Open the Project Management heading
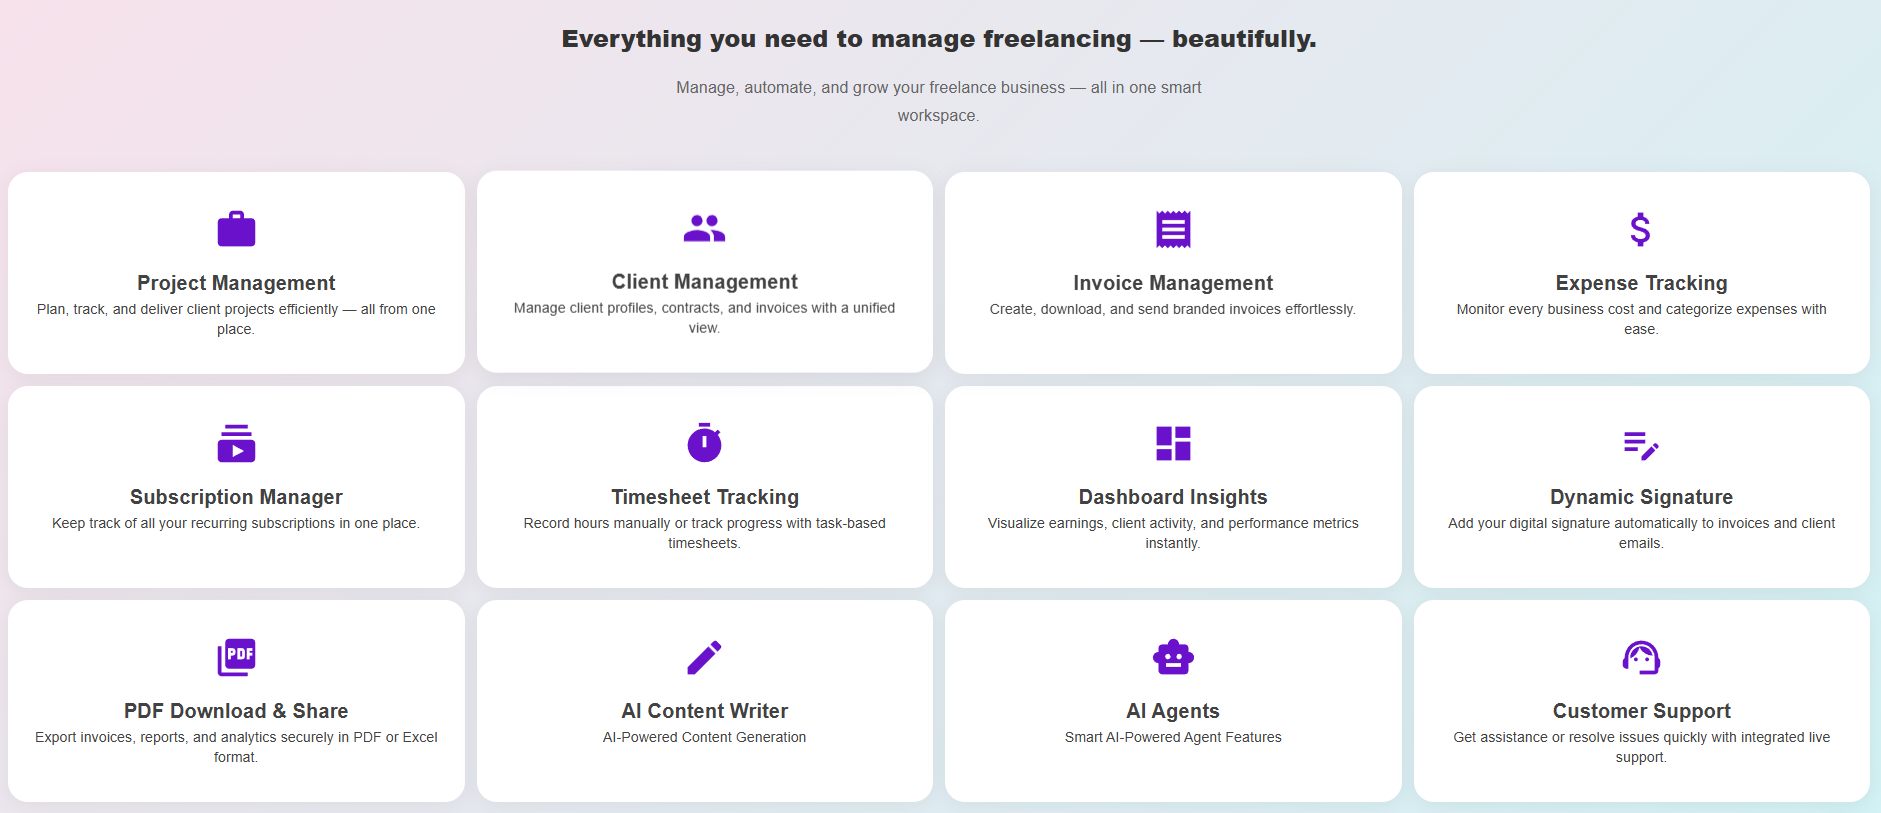This screenshot has width=1881, height=813. pyautogui.click(x=236, y=283)
